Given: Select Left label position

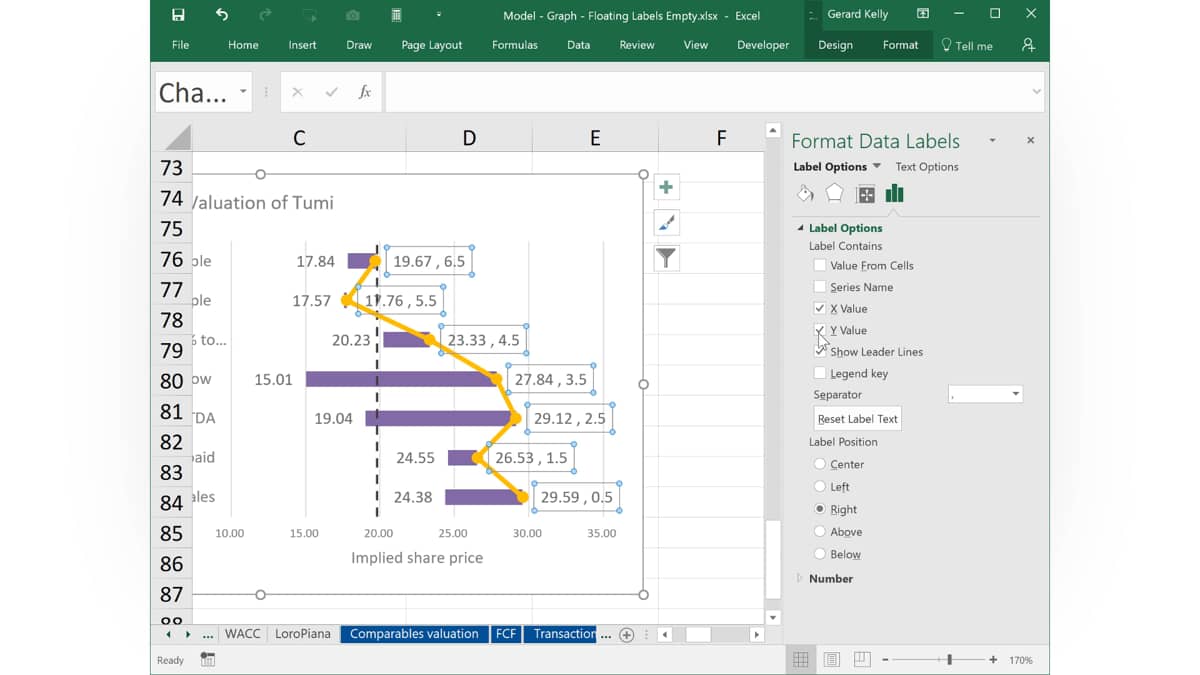Looking at the screenshot, I should (820, 487).
